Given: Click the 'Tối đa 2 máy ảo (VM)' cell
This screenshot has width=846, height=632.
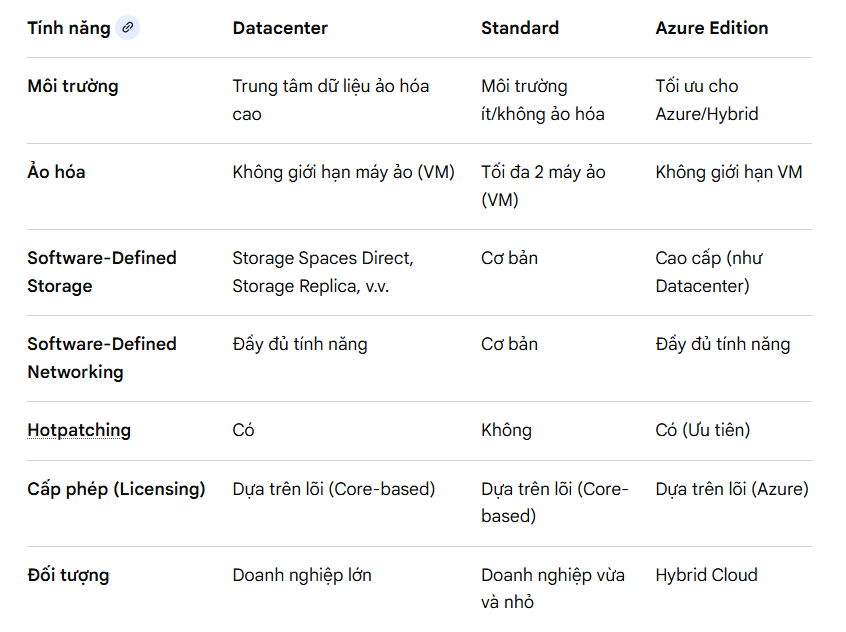Looking at the screenshot, I should [x=543, y=186].
